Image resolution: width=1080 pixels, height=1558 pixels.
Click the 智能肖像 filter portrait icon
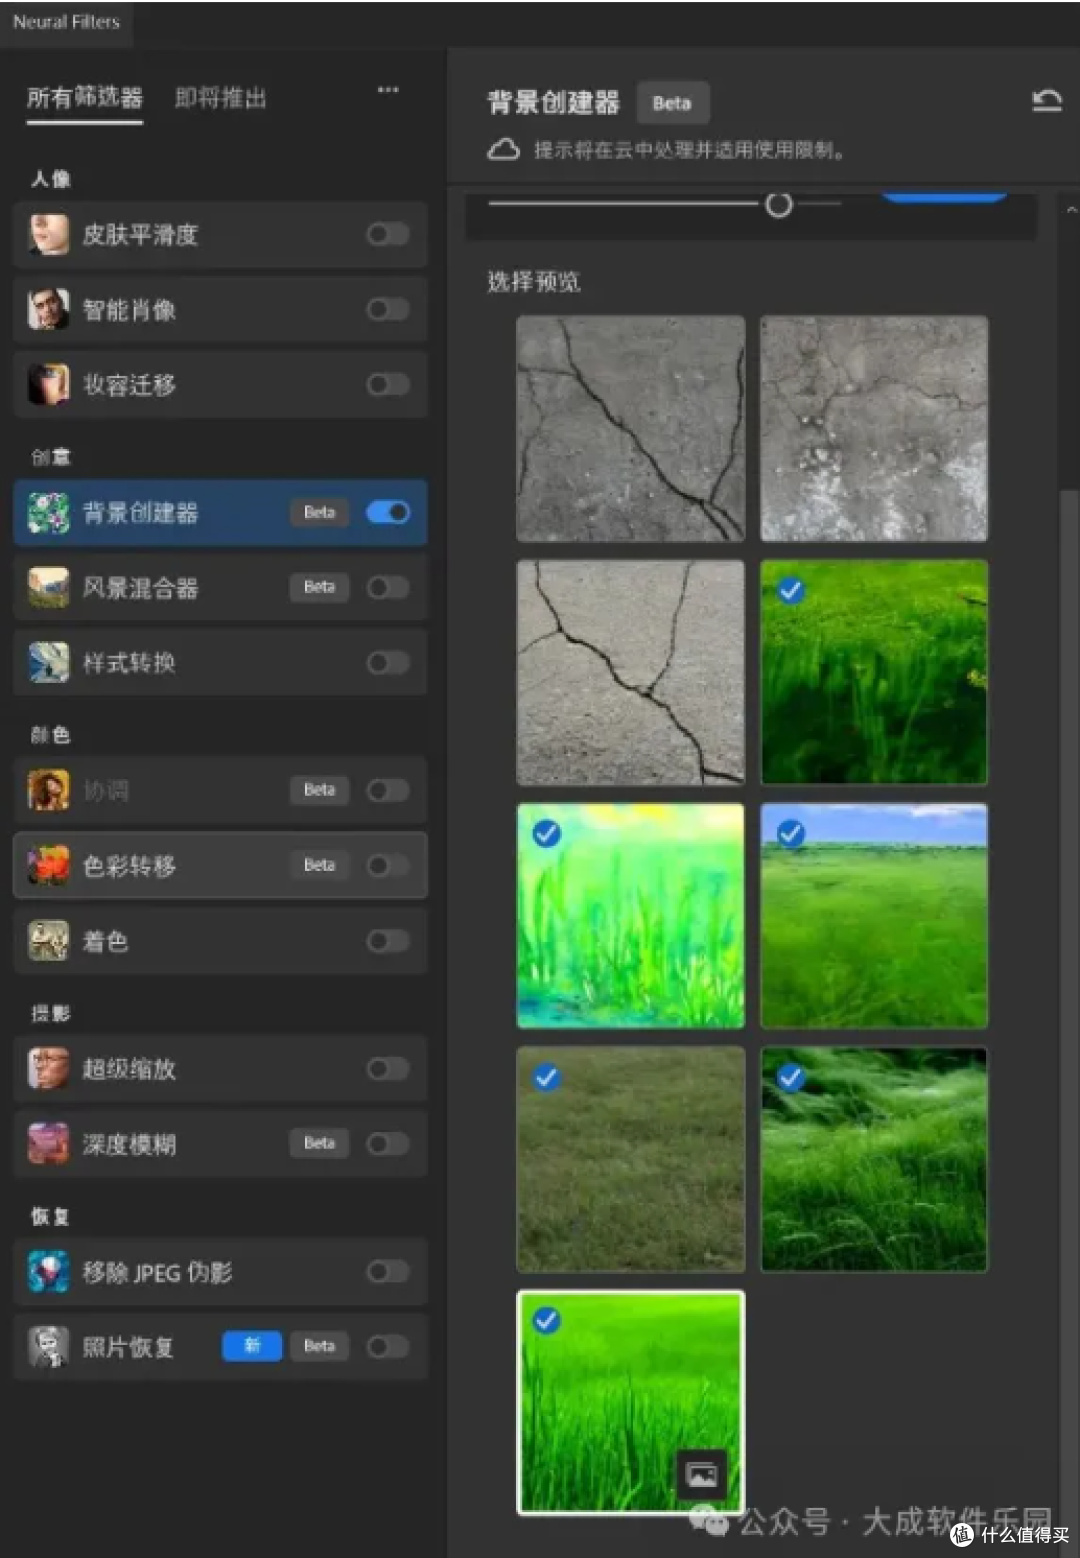48,310
